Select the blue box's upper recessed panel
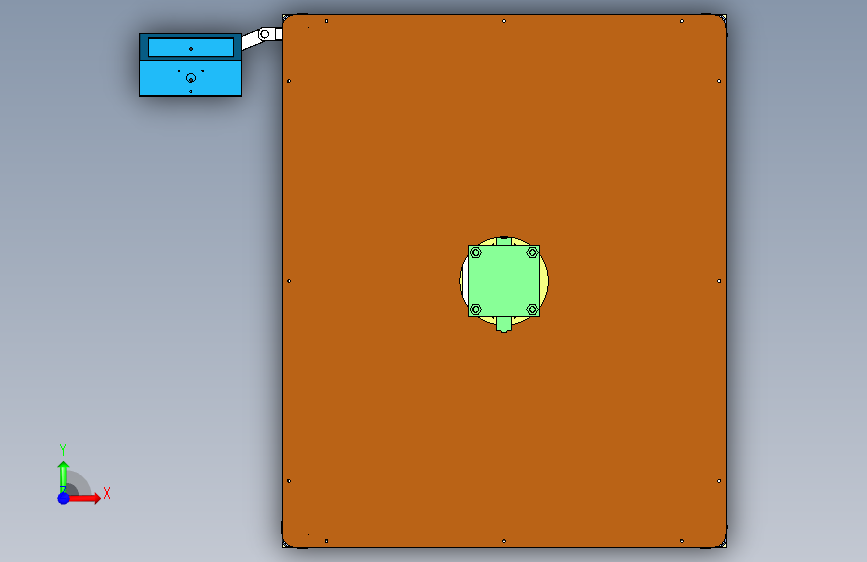The width and height of the screenshot is (867, 562). 191,48
